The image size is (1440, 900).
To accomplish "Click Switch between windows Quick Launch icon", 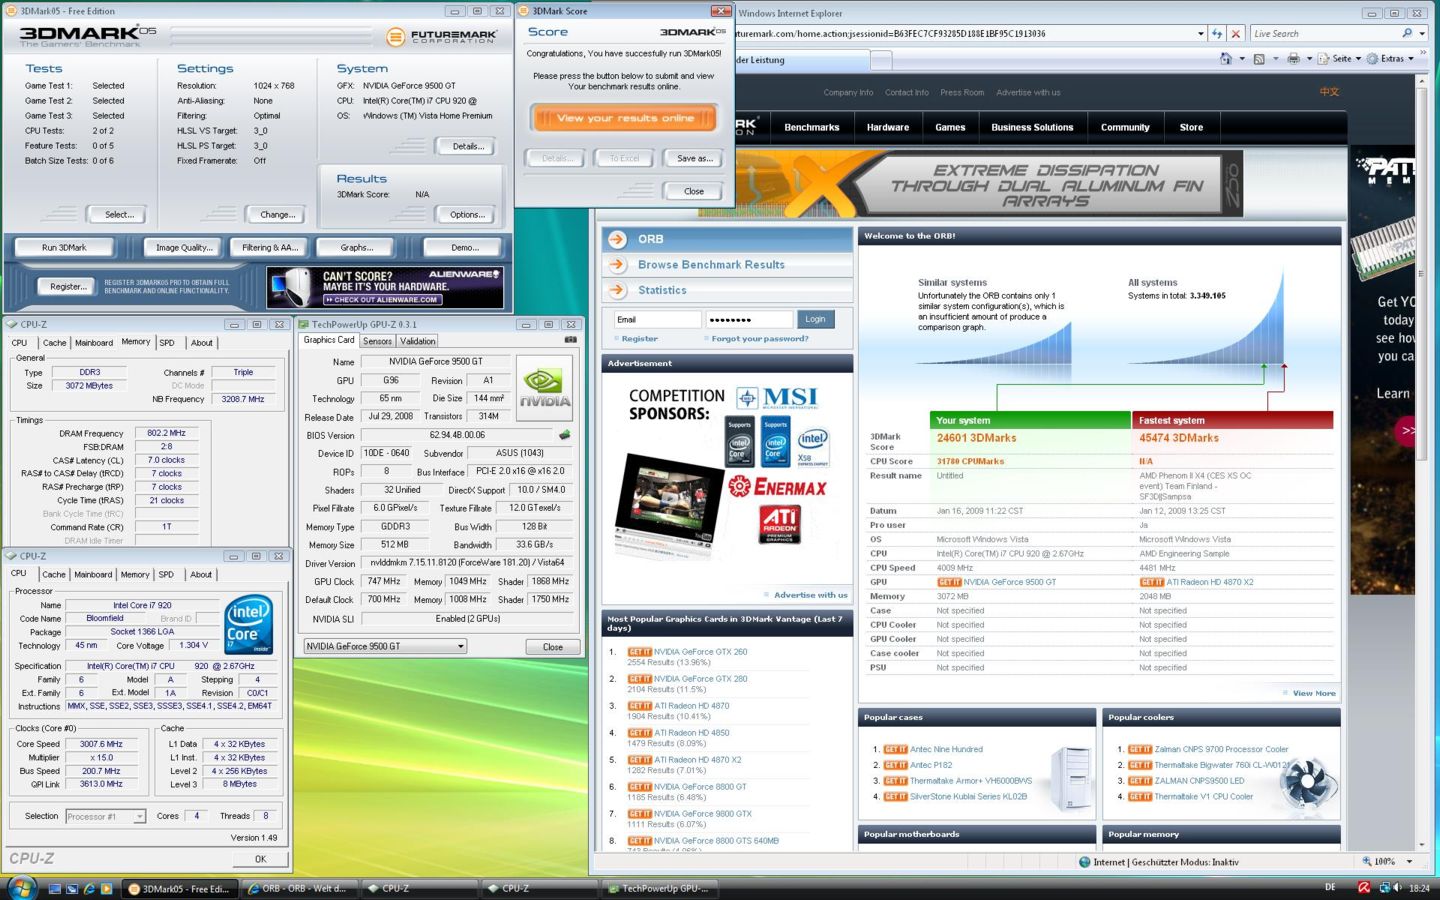I will pyautogui.click(x=72, y=888).
